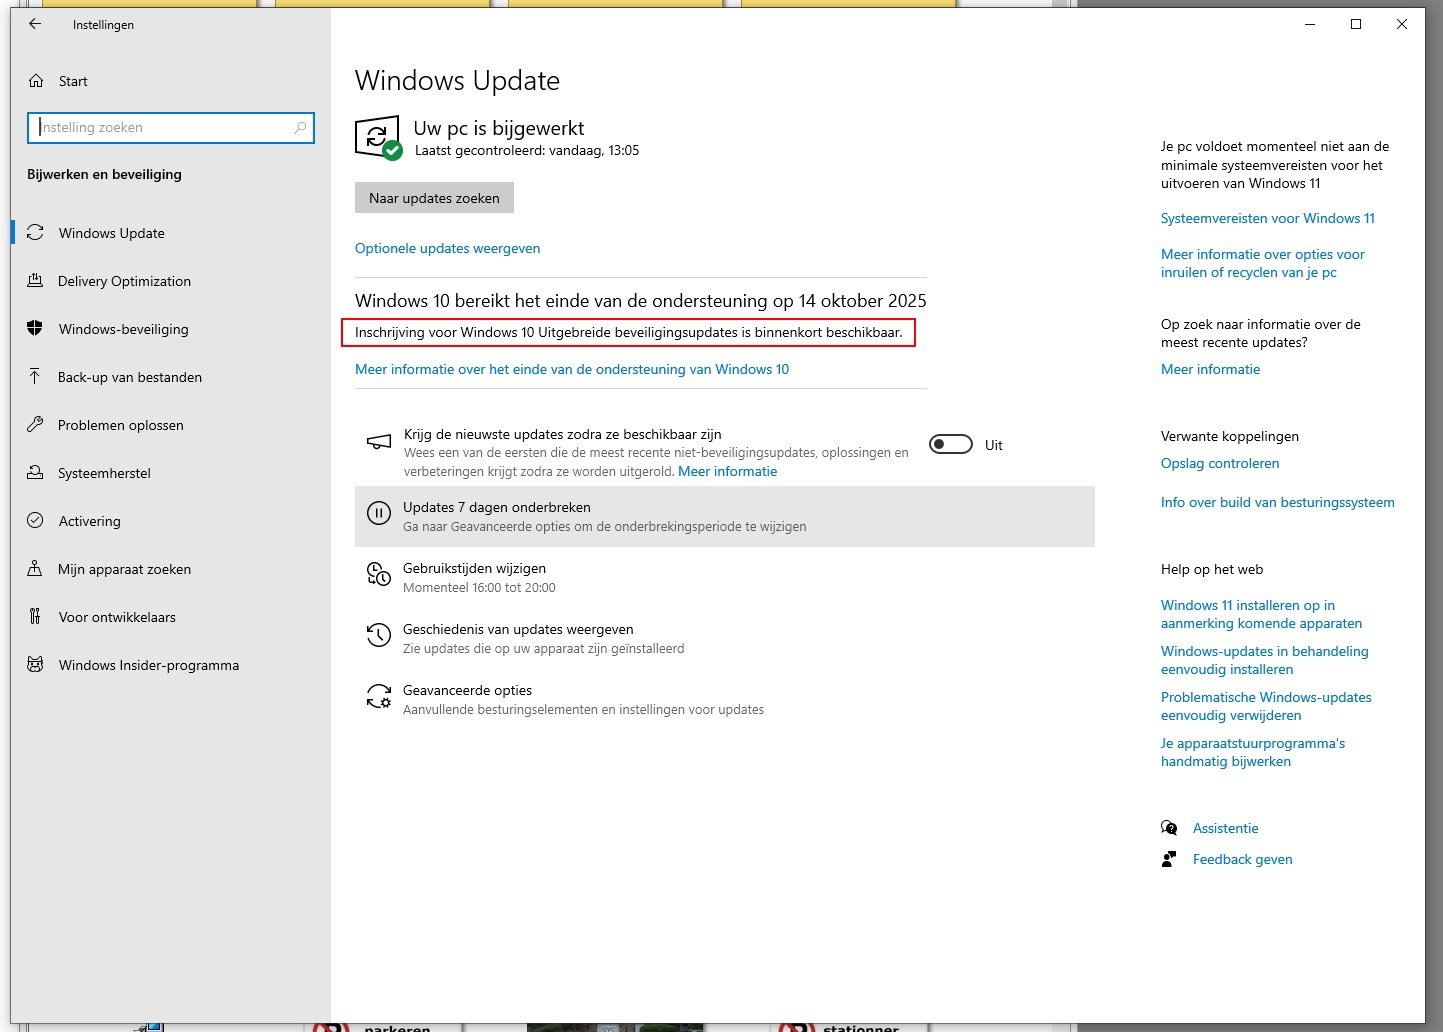Go back using the back arrow icon

[x=35, y=24]
